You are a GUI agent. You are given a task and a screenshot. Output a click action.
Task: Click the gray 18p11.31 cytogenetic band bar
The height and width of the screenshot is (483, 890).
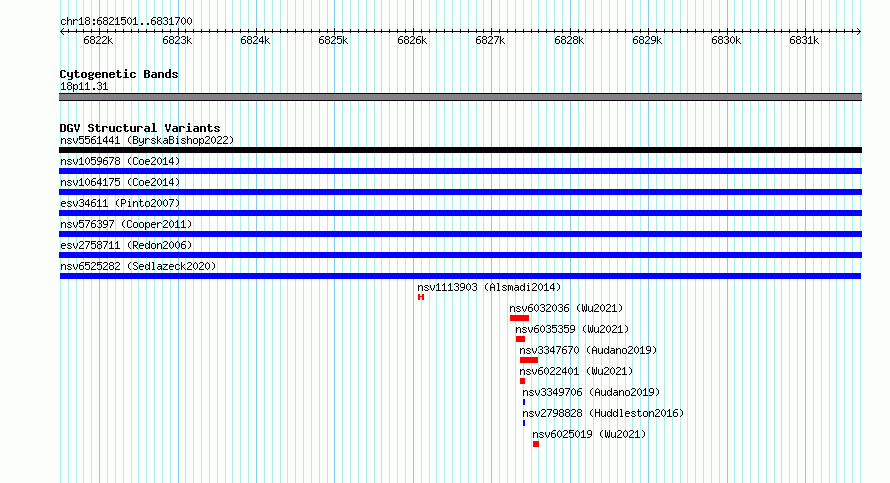460,97
